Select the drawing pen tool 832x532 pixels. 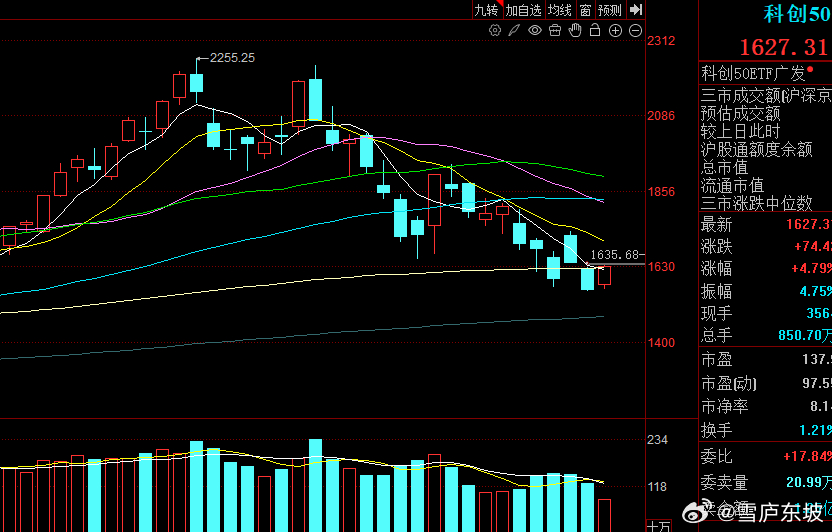[514, 30]
